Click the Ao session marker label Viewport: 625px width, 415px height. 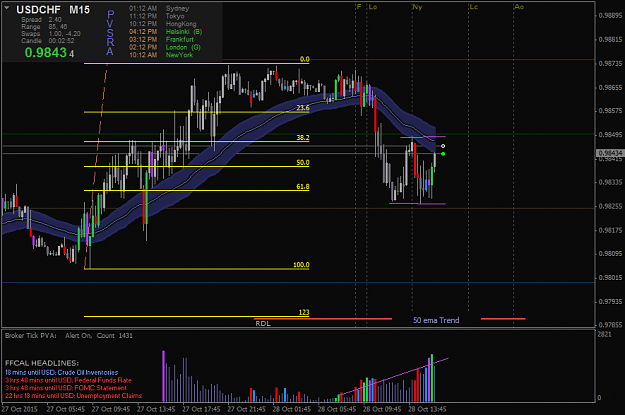pyautogui.click(x=519, y=7)
